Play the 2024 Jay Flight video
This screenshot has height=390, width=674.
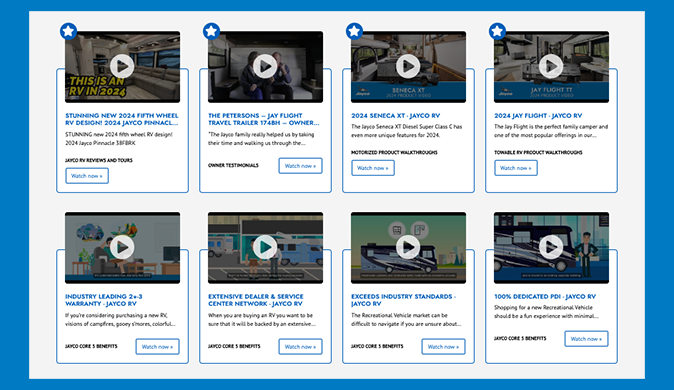(551, 66)
